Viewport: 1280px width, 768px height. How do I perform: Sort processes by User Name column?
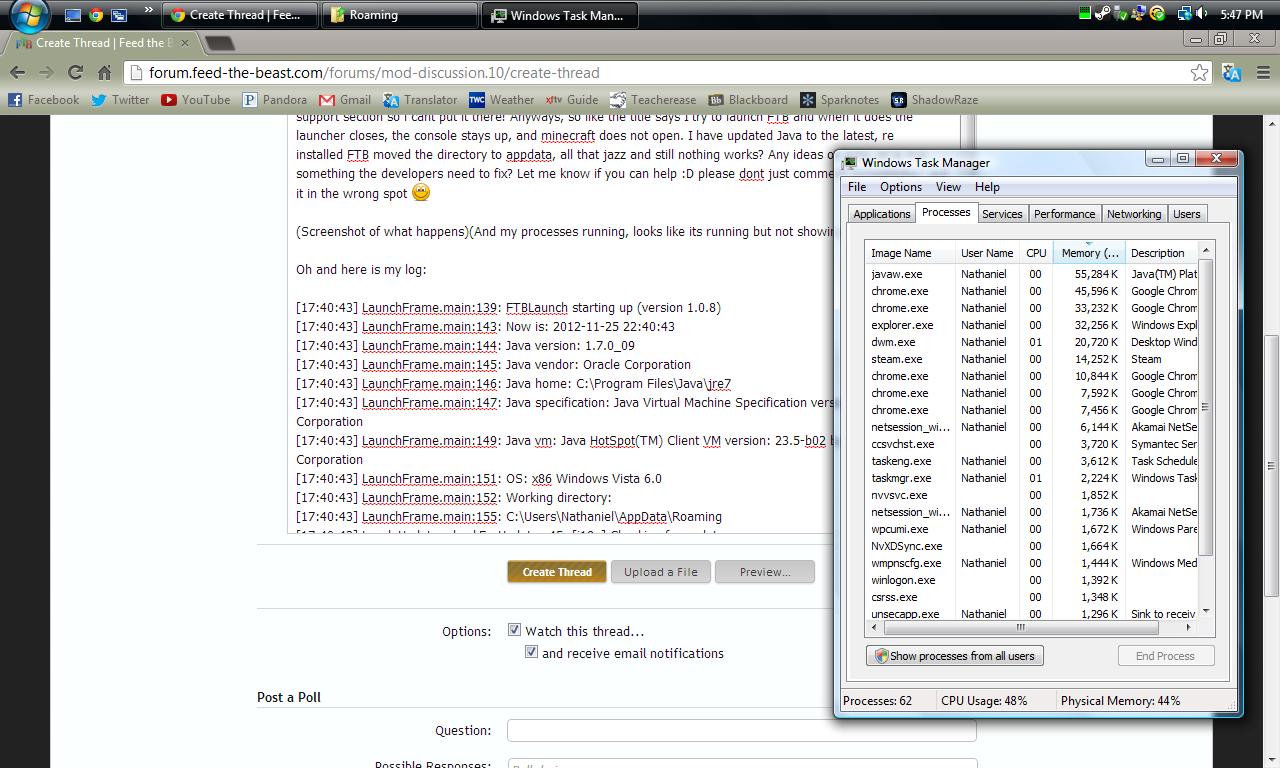click(x=987, y=253)
